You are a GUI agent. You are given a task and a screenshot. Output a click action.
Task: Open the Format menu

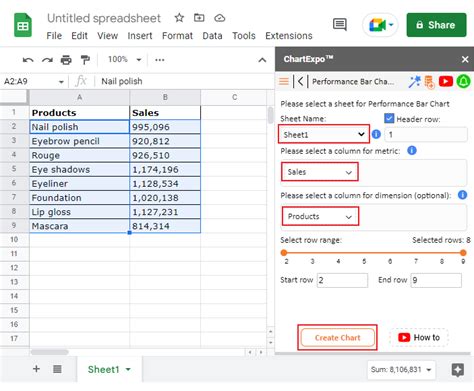point(177,36)
